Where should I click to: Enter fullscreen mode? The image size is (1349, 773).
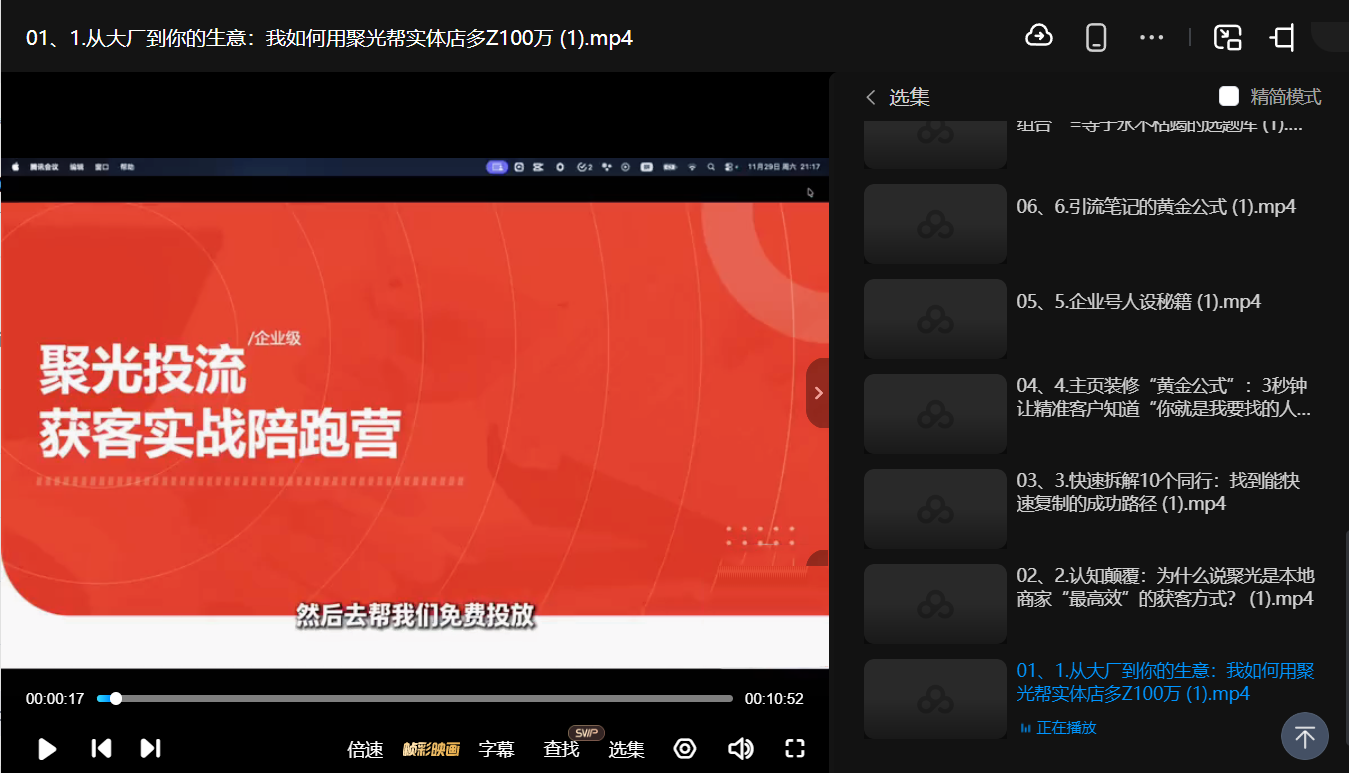click(x=795, y=748)
